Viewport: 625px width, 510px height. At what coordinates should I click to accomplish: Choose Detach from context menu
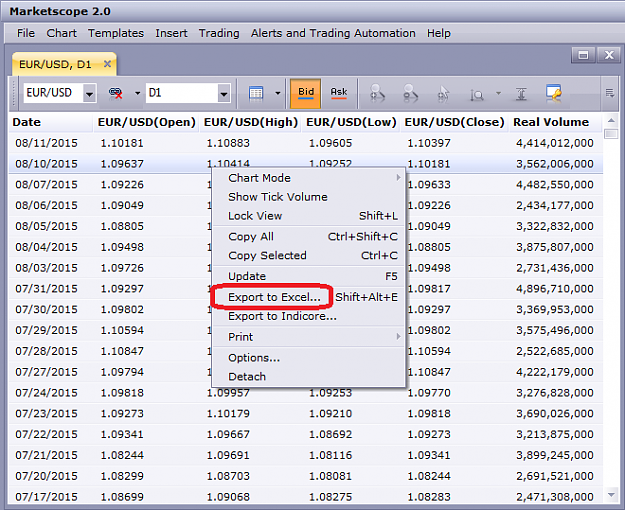[309, 377]
